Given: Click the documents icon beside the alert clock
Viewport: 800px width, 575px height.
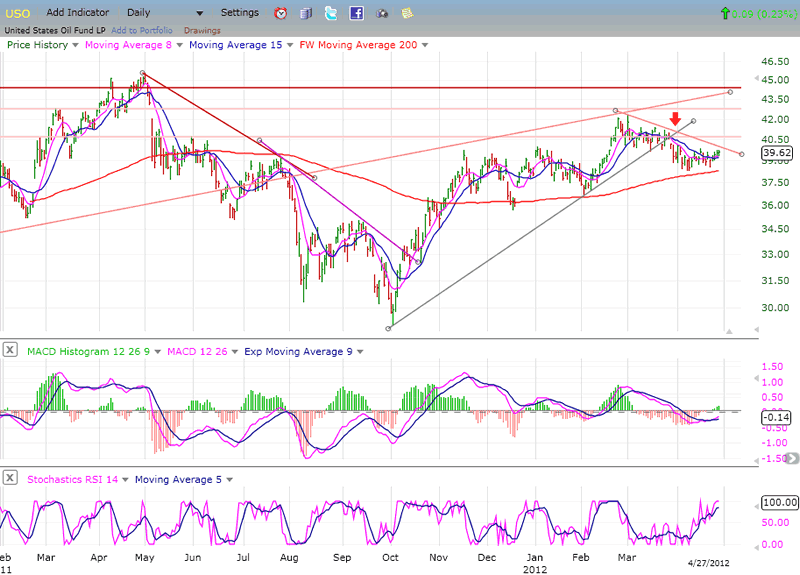Looking at the screenshot, I should point(306,13).
